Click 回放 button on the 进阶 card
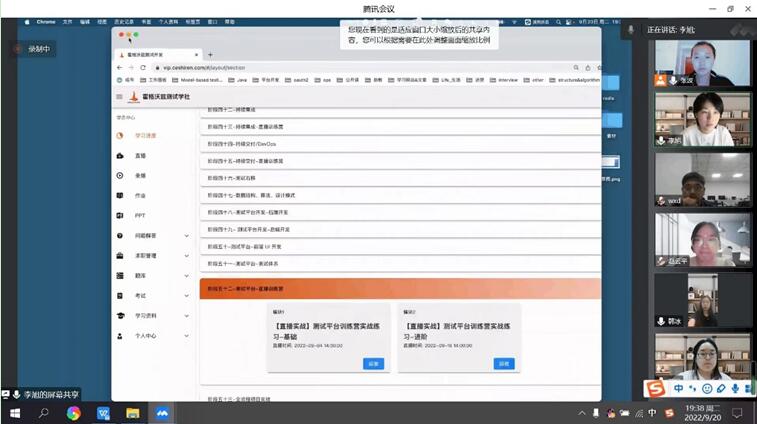Image resolution: width=757 pixels, height=424 pixels. tap(504, 364)
